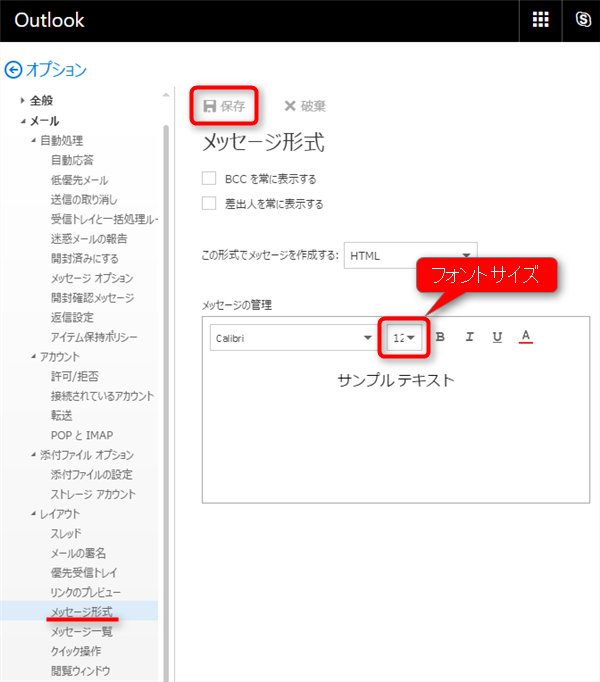Image resolution: width=600 pixels, height=682 pixels.
Task: Select メッセージ形式 in the tree
Action: point(81,612)
